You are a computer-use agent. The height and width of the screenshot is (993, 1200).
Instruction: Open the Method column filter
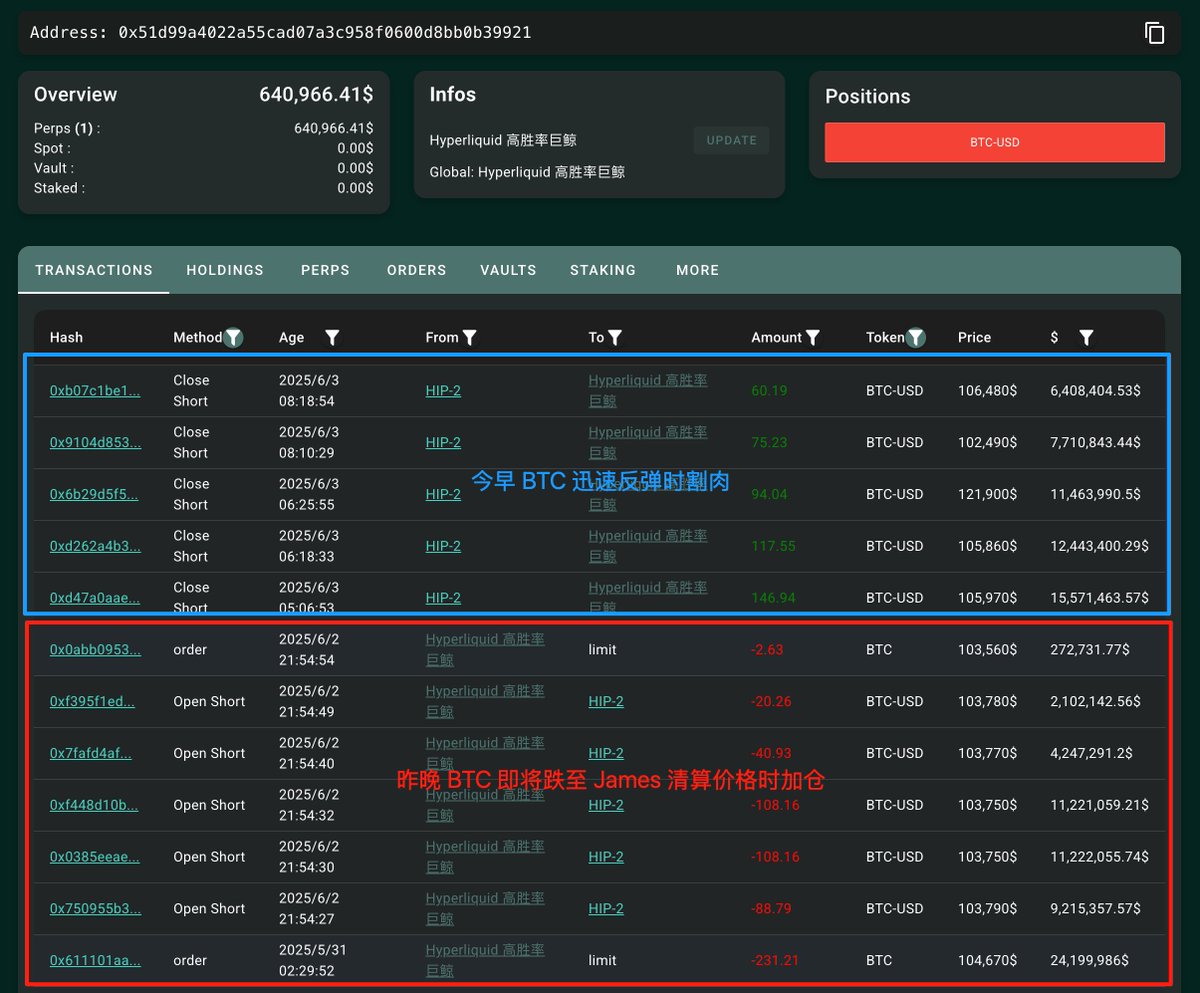(233, 338)
